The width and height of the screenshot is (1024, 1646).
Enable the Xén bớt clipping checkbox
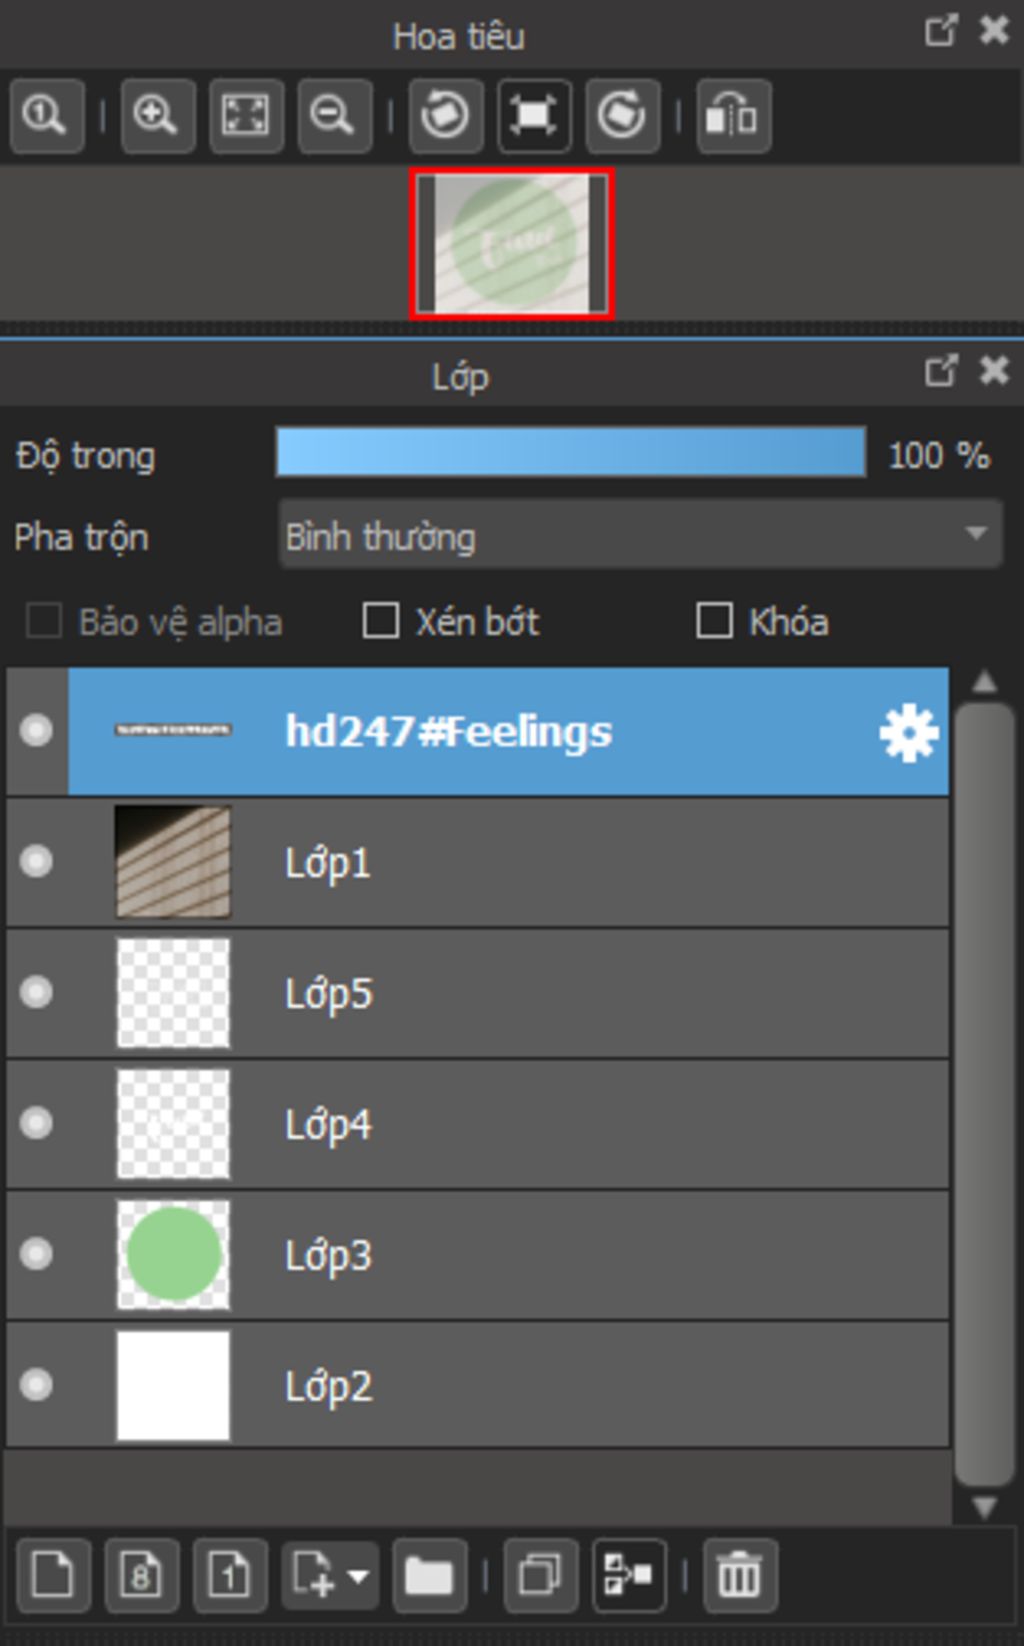[381, 621]
